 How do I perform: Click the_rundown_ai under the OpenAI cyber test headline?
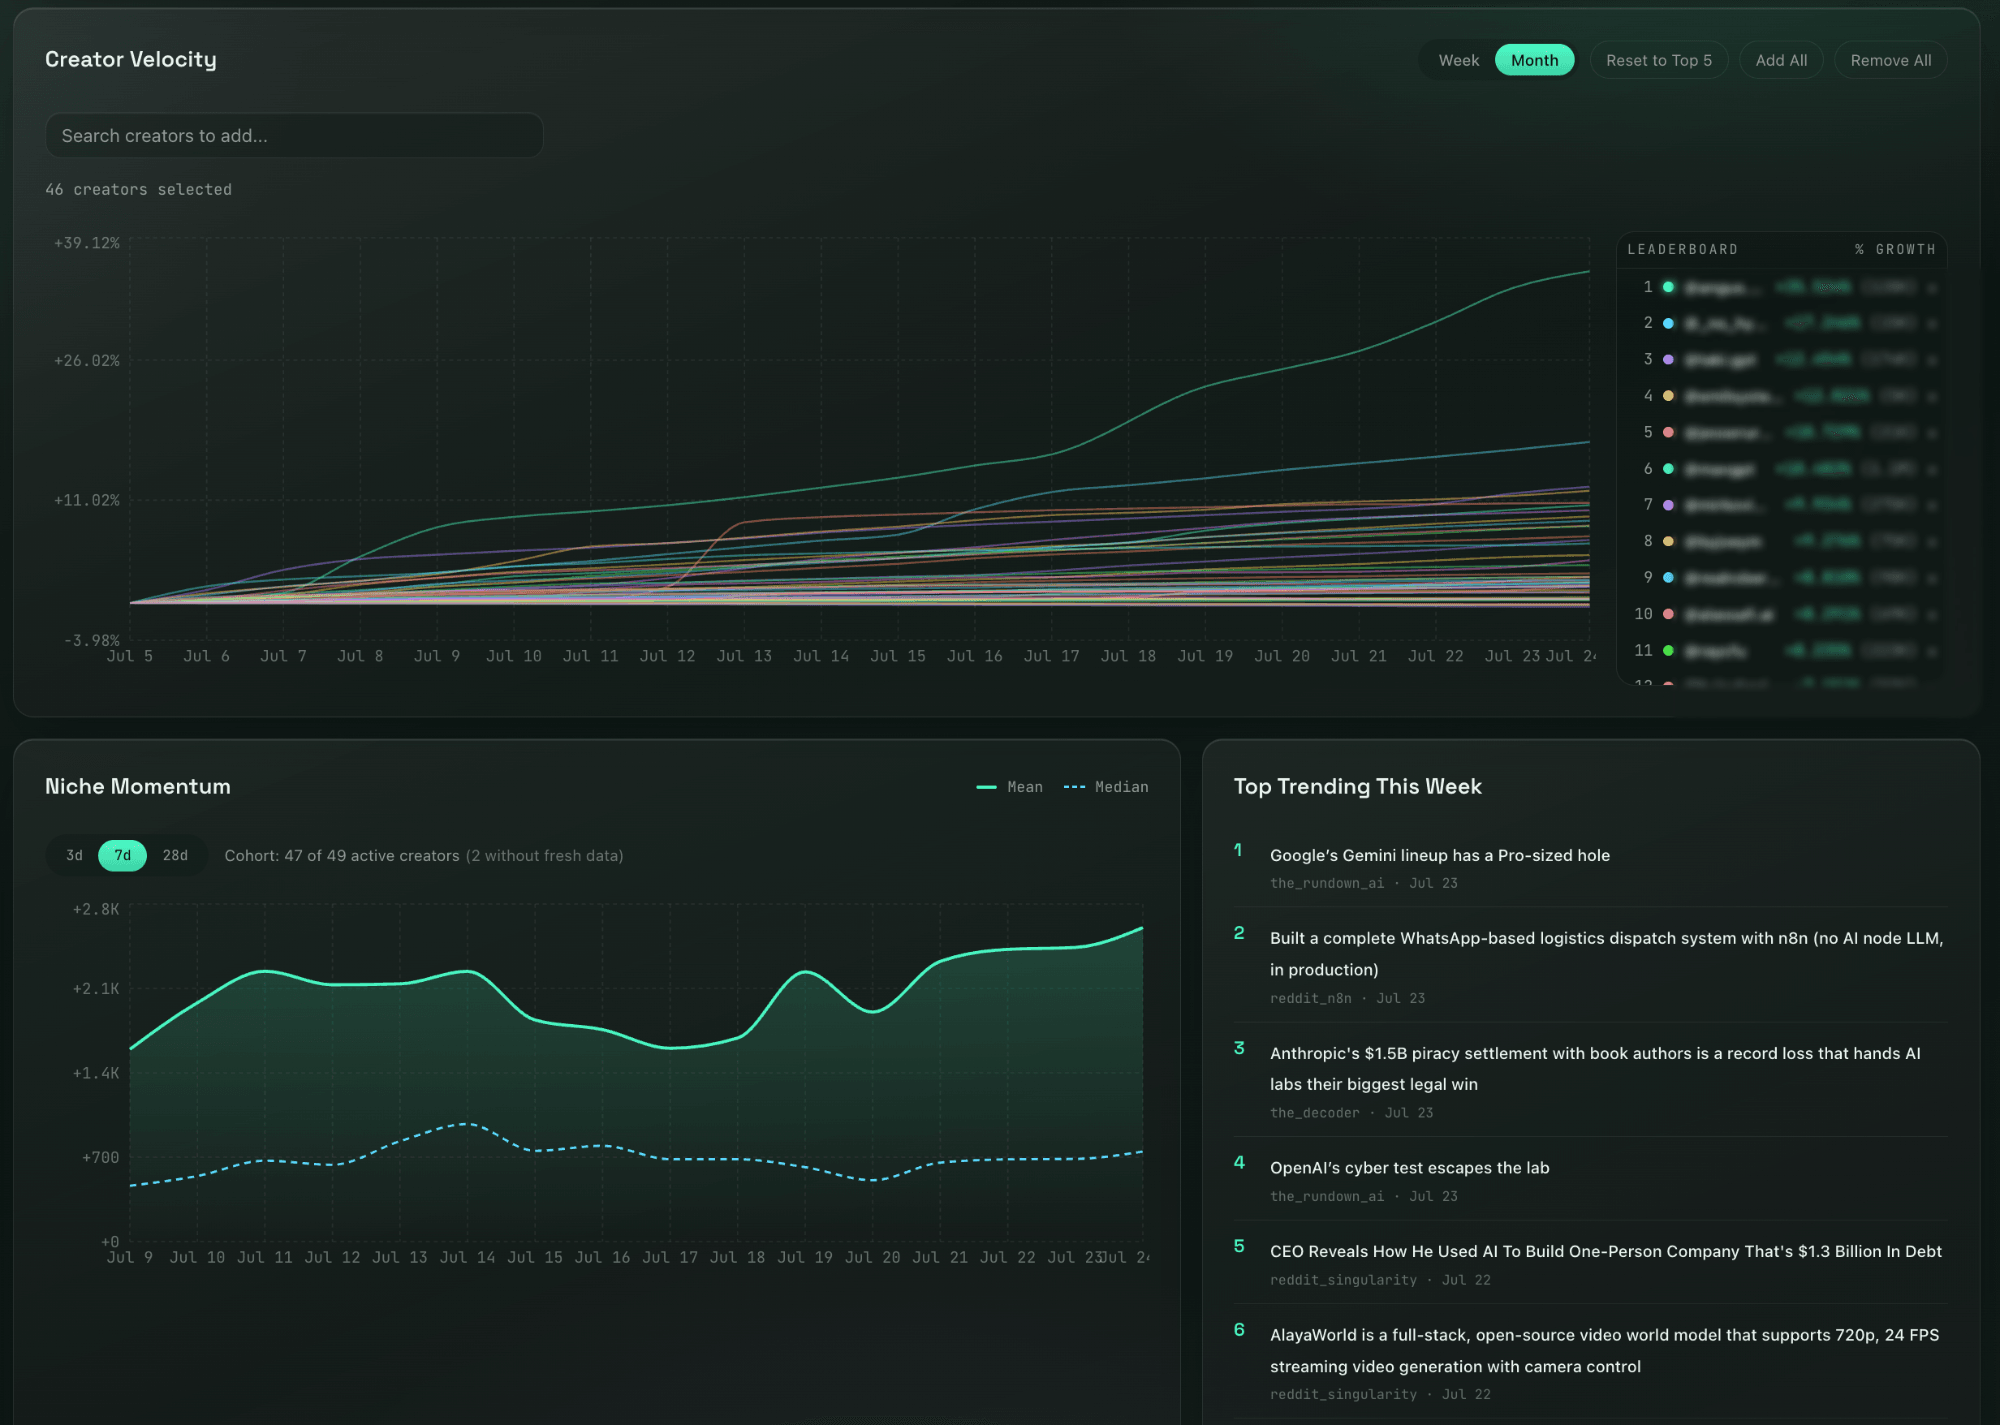[1327, 1196]
